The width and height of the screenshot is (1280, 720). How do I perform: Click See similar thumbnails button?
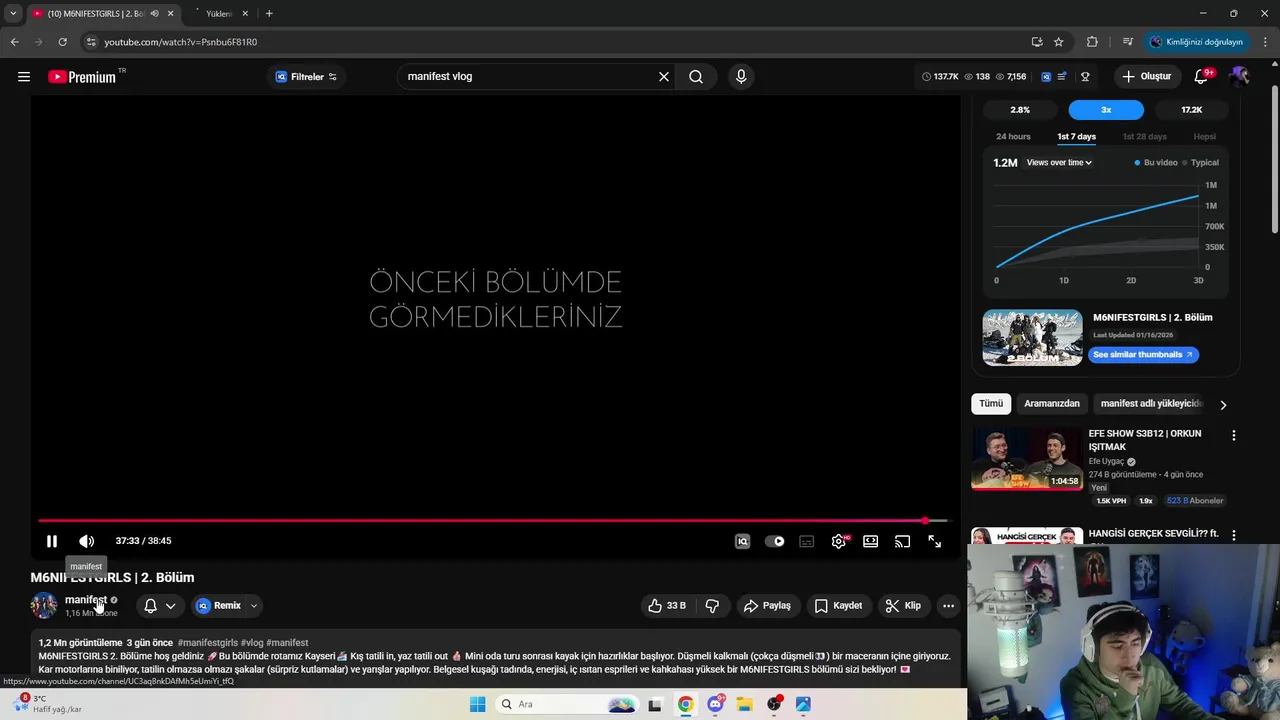[x=1143, y=355]
